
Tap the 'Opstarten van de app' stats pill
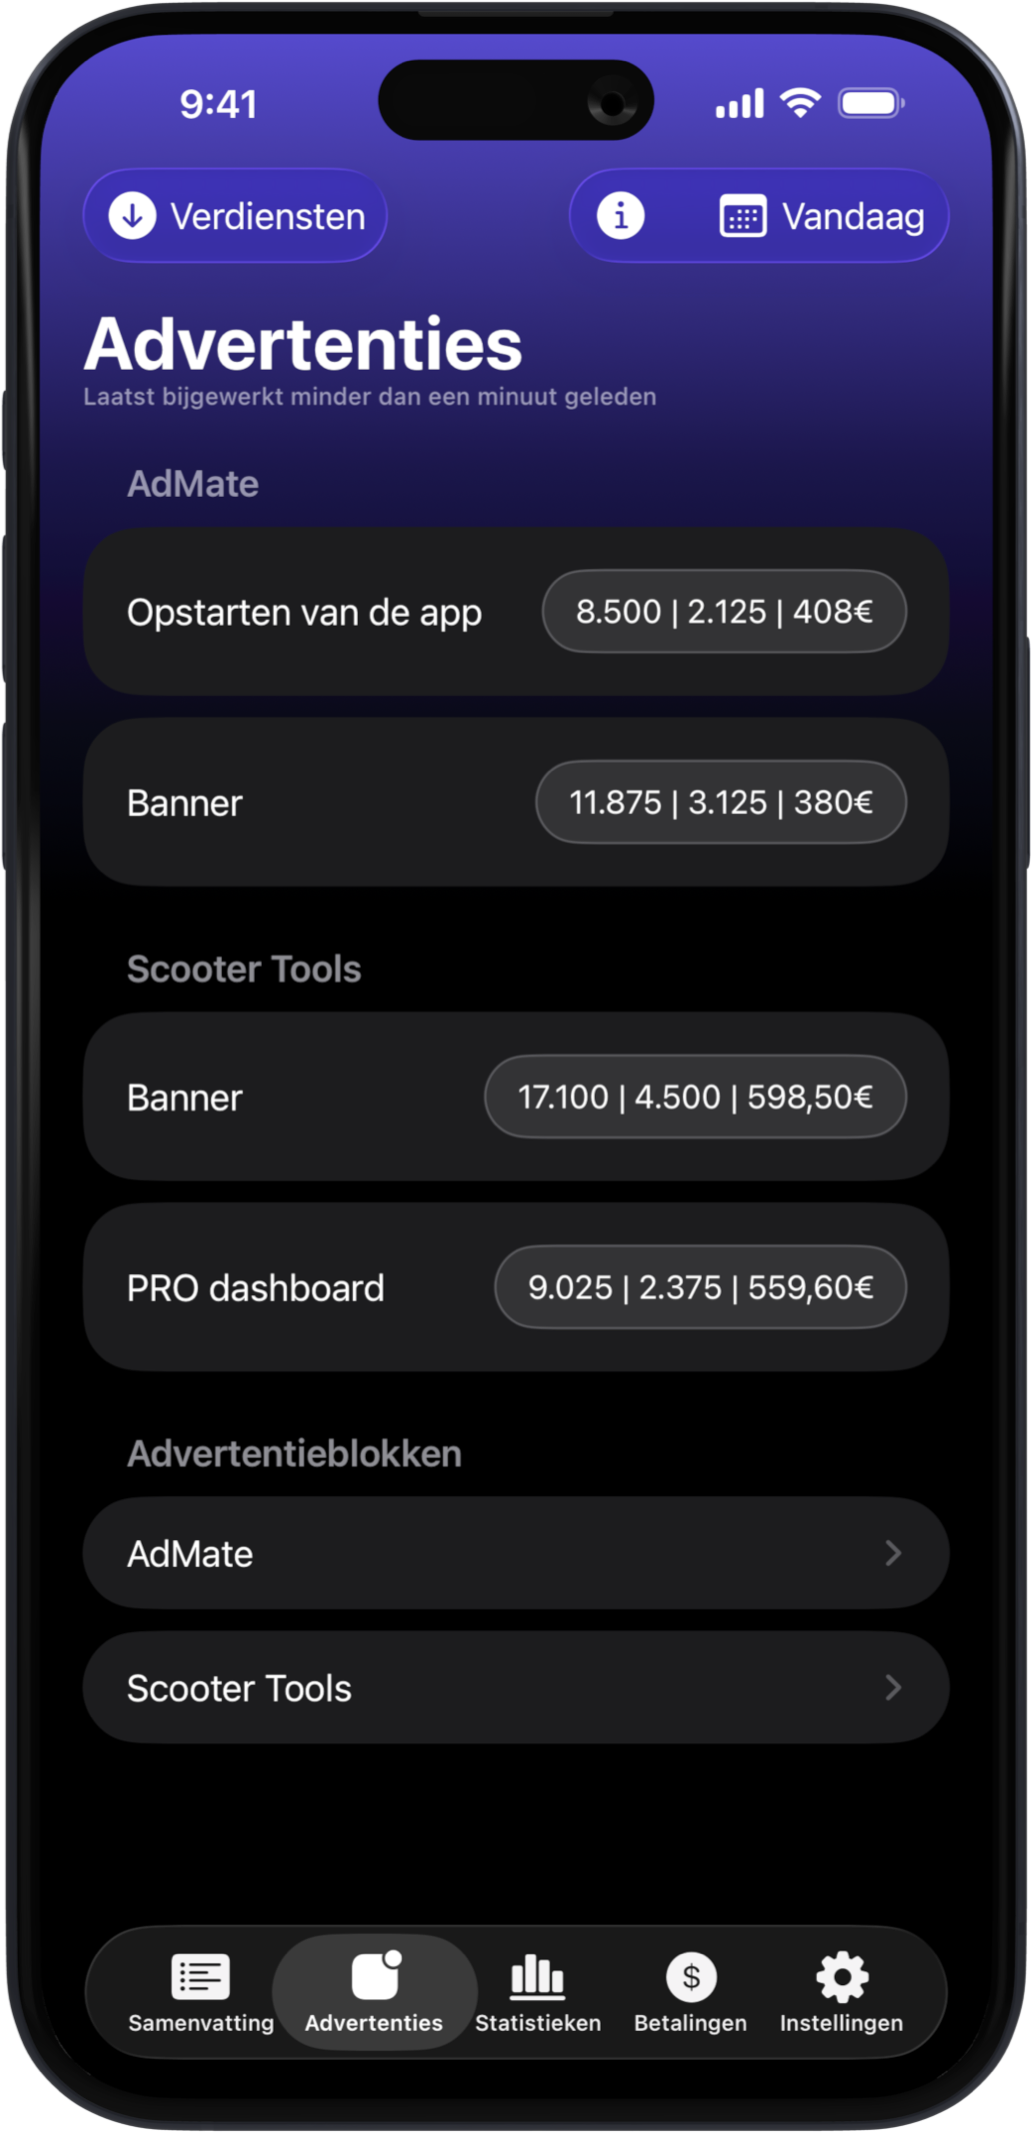(x=724, y=611)
